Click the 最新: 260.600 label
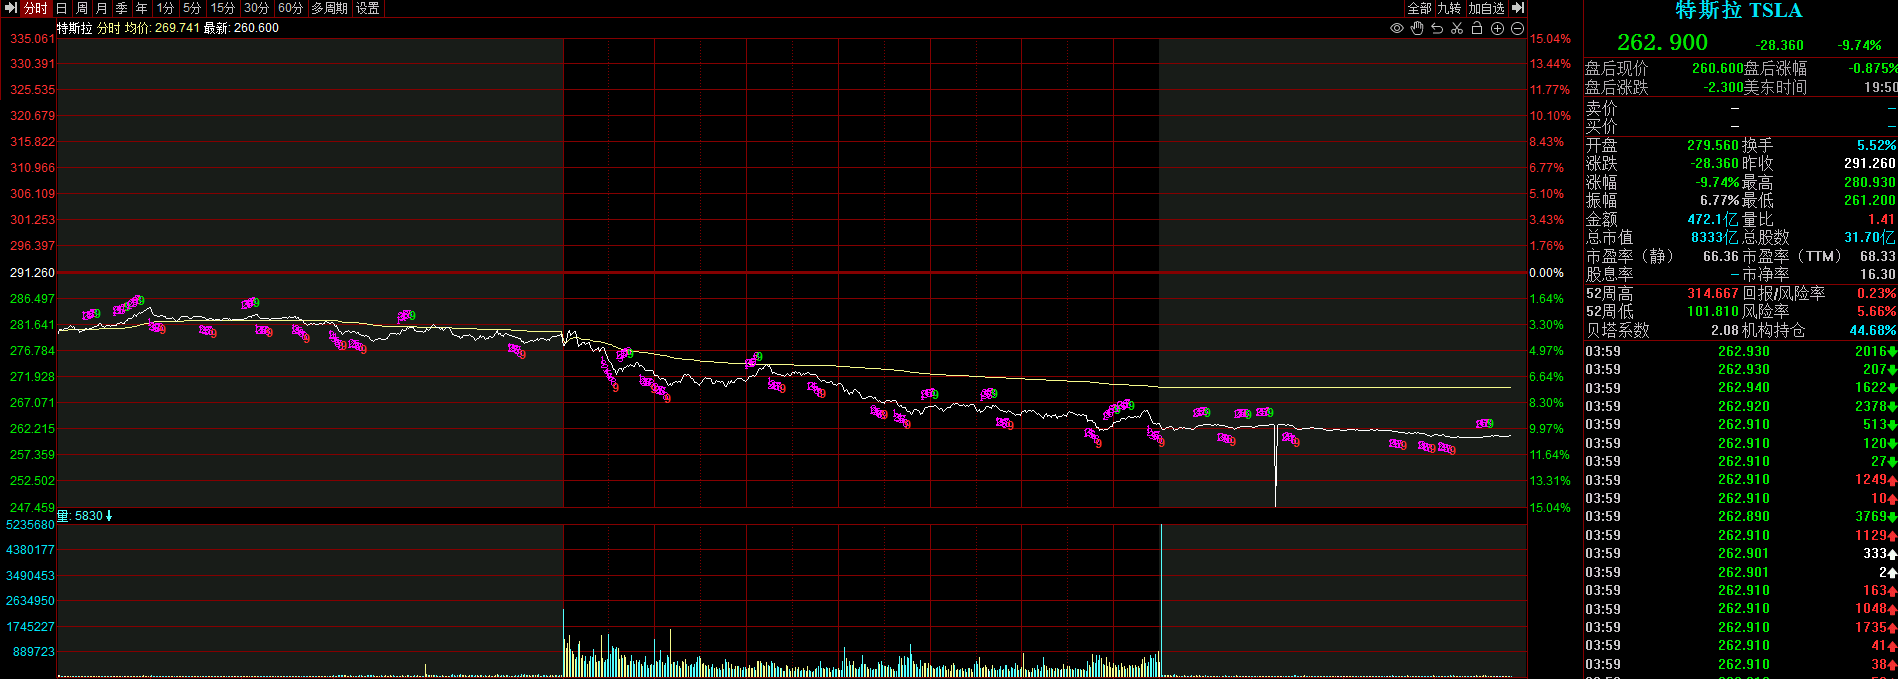This screenshot has height=679, width=1898. click(x=241, y=28)
